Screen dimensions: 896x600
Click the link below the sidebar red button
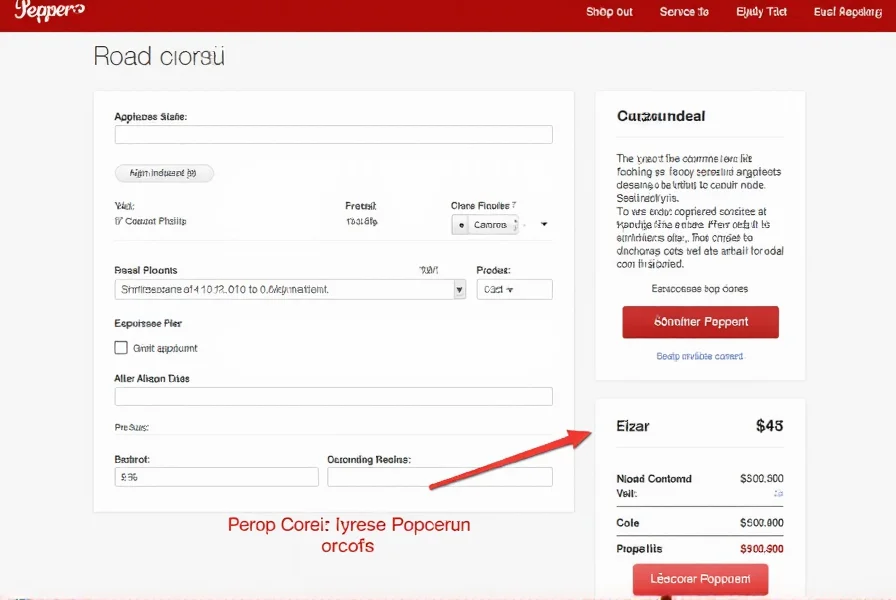(x=700, y=356)
